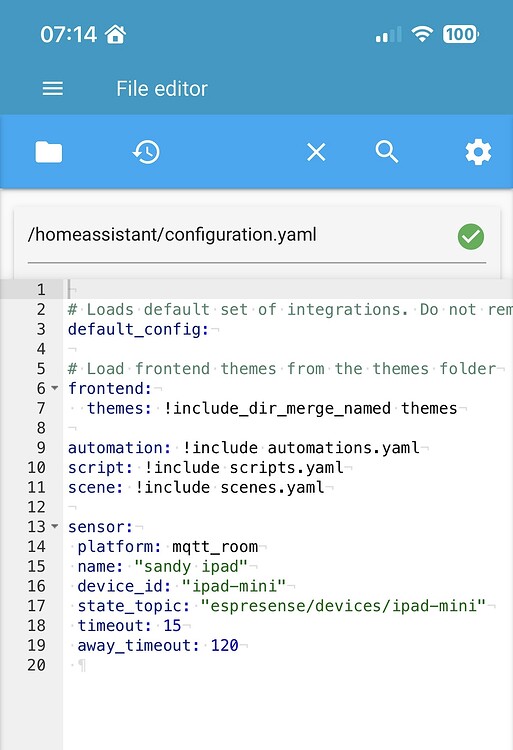Collapse the frontend block at line 6
This screenshot has width=513, height=750.
click(x=55, y=388)
